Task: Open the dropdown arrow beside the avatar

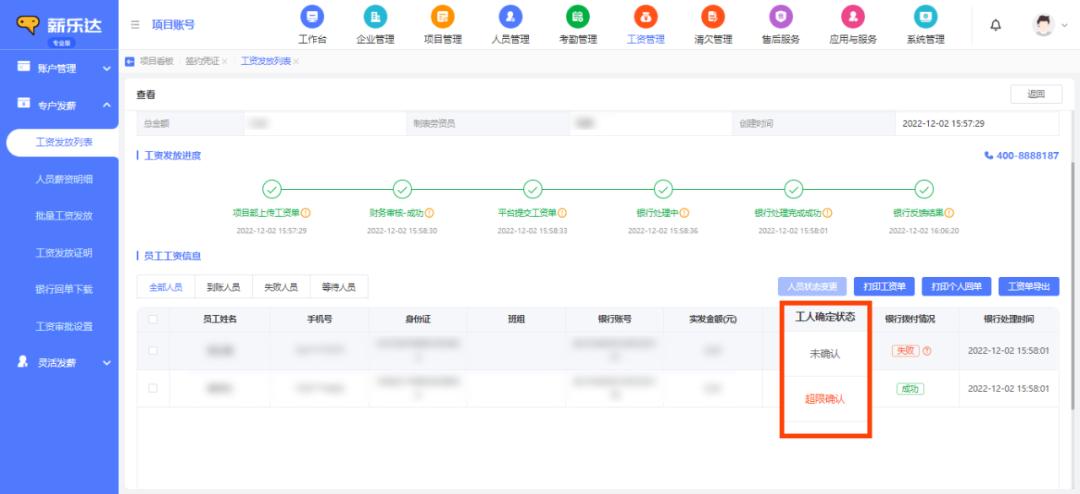Action: coord(1065,25)
